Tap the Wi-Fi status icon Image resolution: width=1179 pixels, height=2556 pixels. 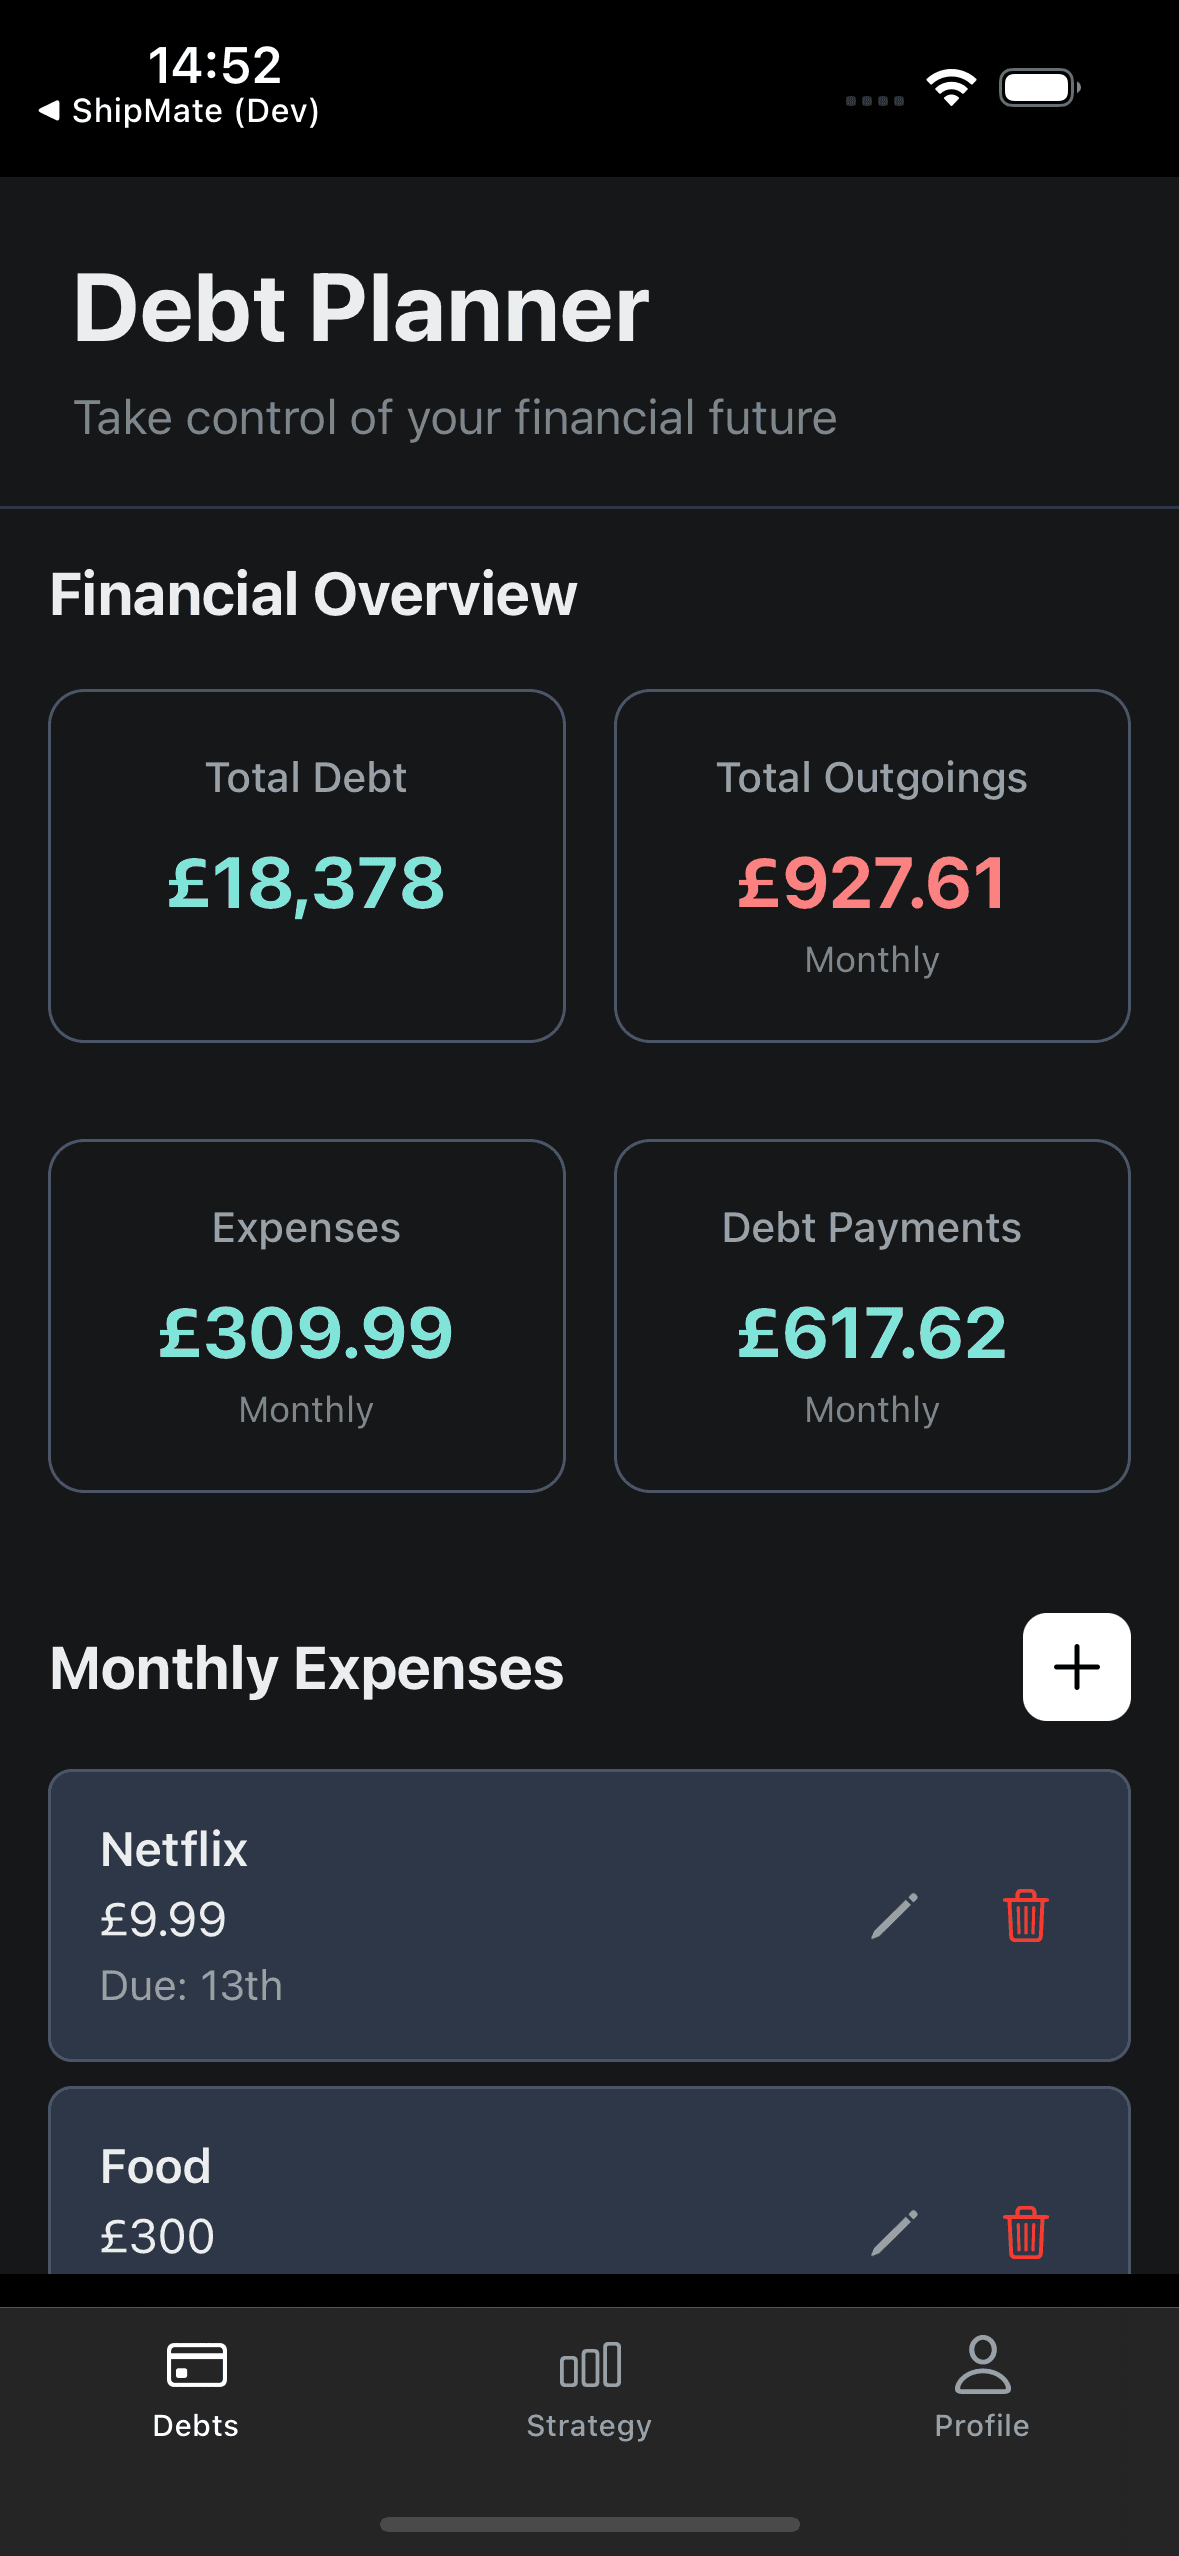(951, 88)
